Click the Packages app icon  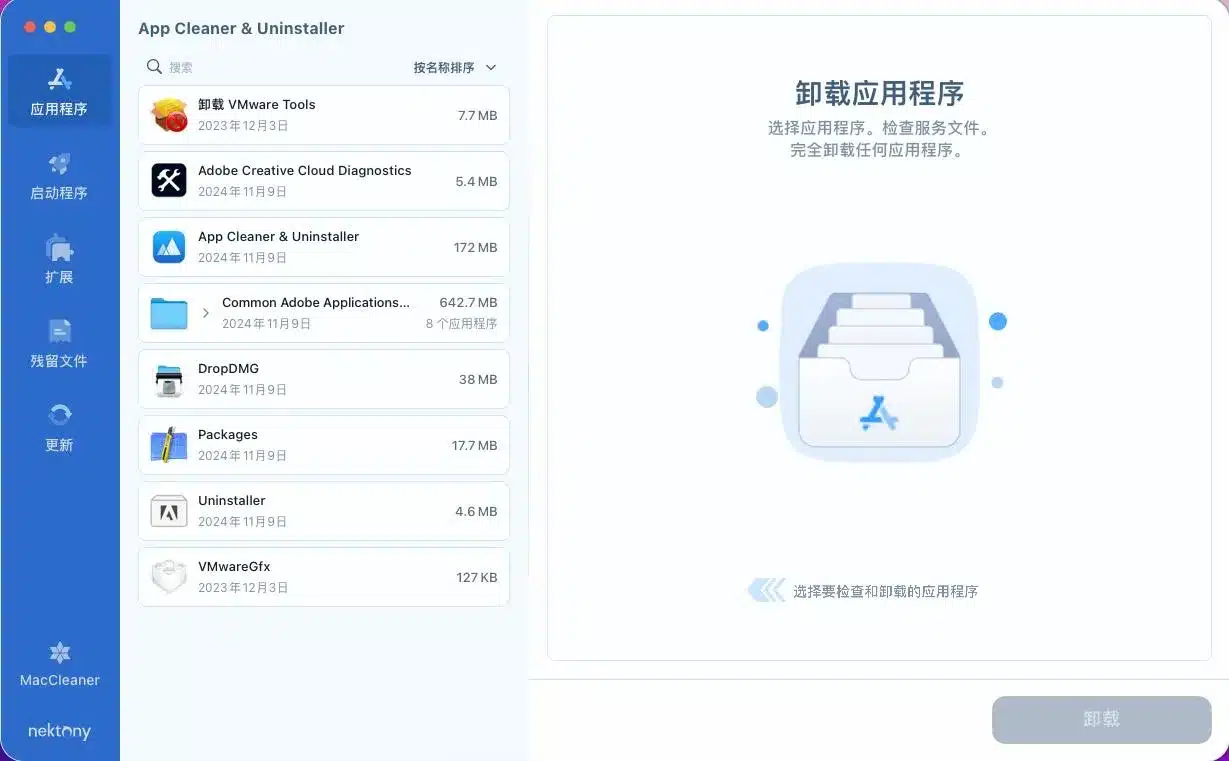coord(169,446)
